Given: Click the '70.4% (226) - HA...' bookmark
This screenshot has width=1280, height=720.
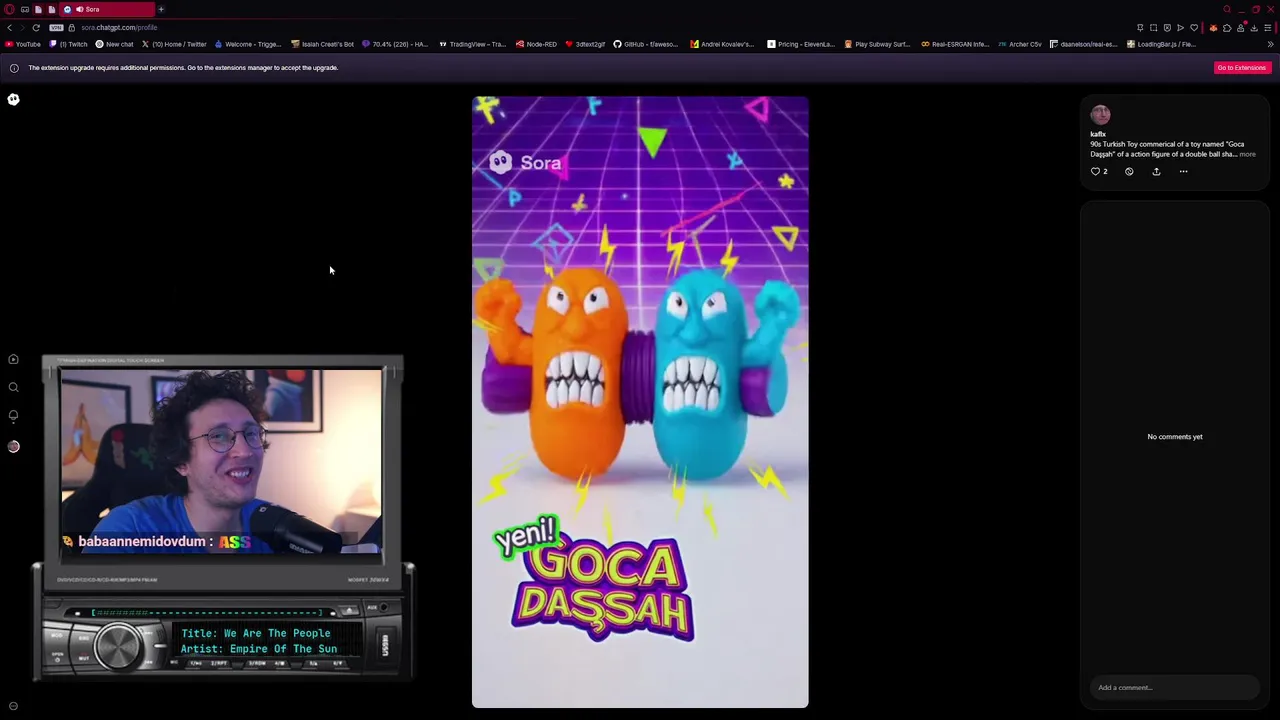Looking at the screenshot, I should (396, 44).
